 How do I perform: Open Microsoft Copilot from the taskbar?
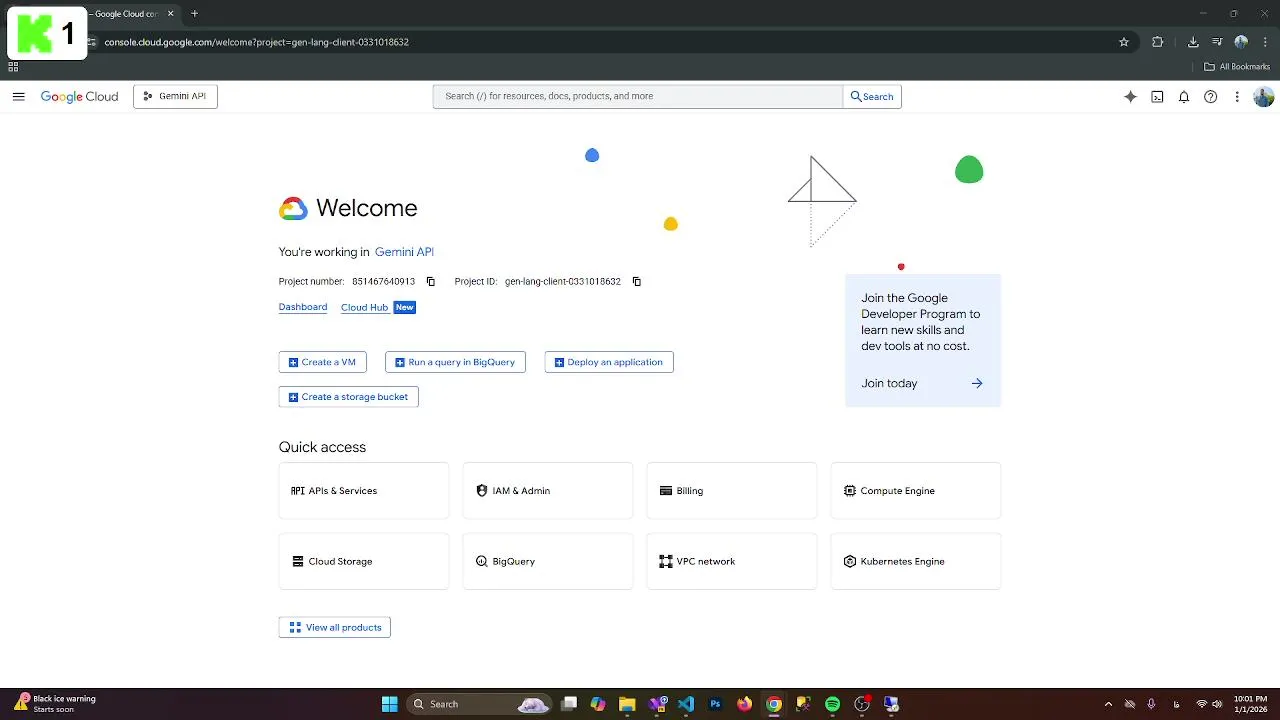click(598, 704)
